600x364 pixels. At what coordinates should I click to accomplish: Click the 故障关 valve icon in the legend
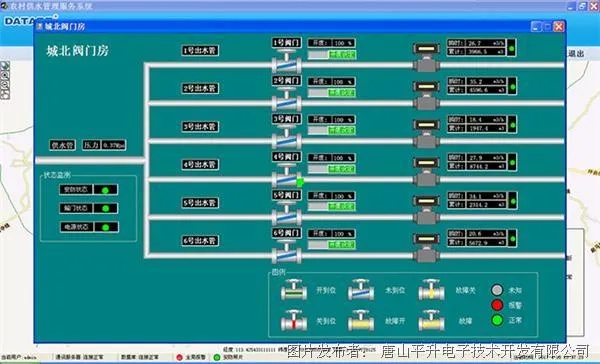(x=431, y=290)
